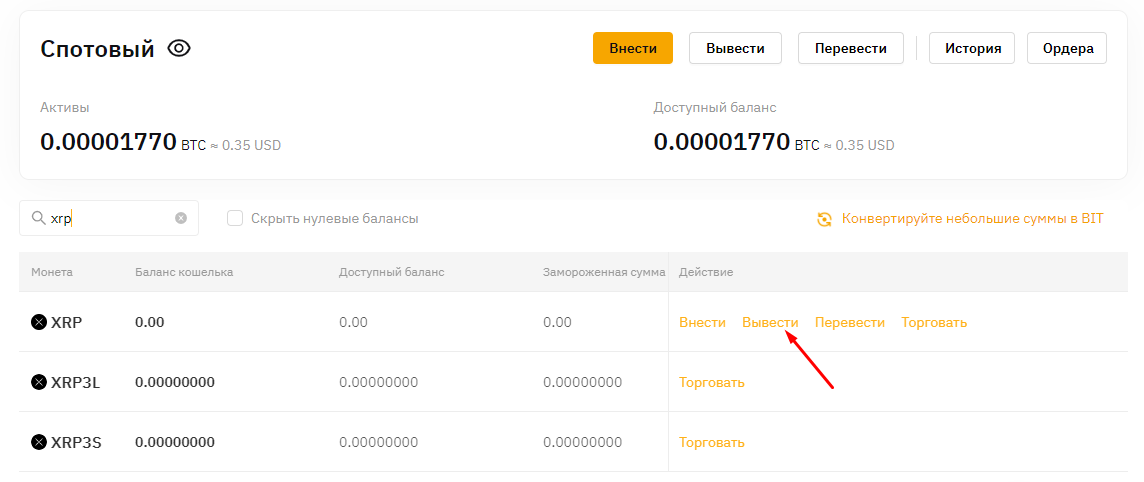Viewport: 1144px width, 482px height.
Task: Click the orange Внести button
Action: [x=633, y=48]
